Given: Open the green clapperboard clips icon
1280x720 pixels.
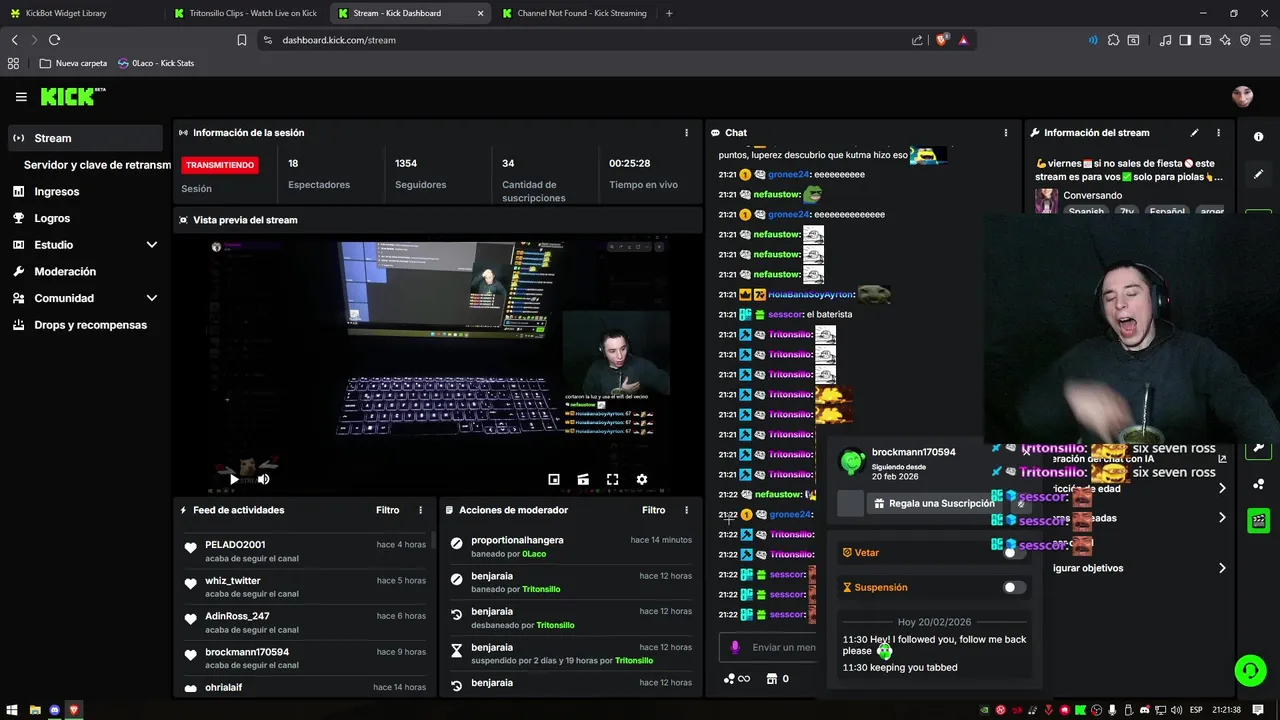Looking at the screenshot, I should pos(1258,520).
